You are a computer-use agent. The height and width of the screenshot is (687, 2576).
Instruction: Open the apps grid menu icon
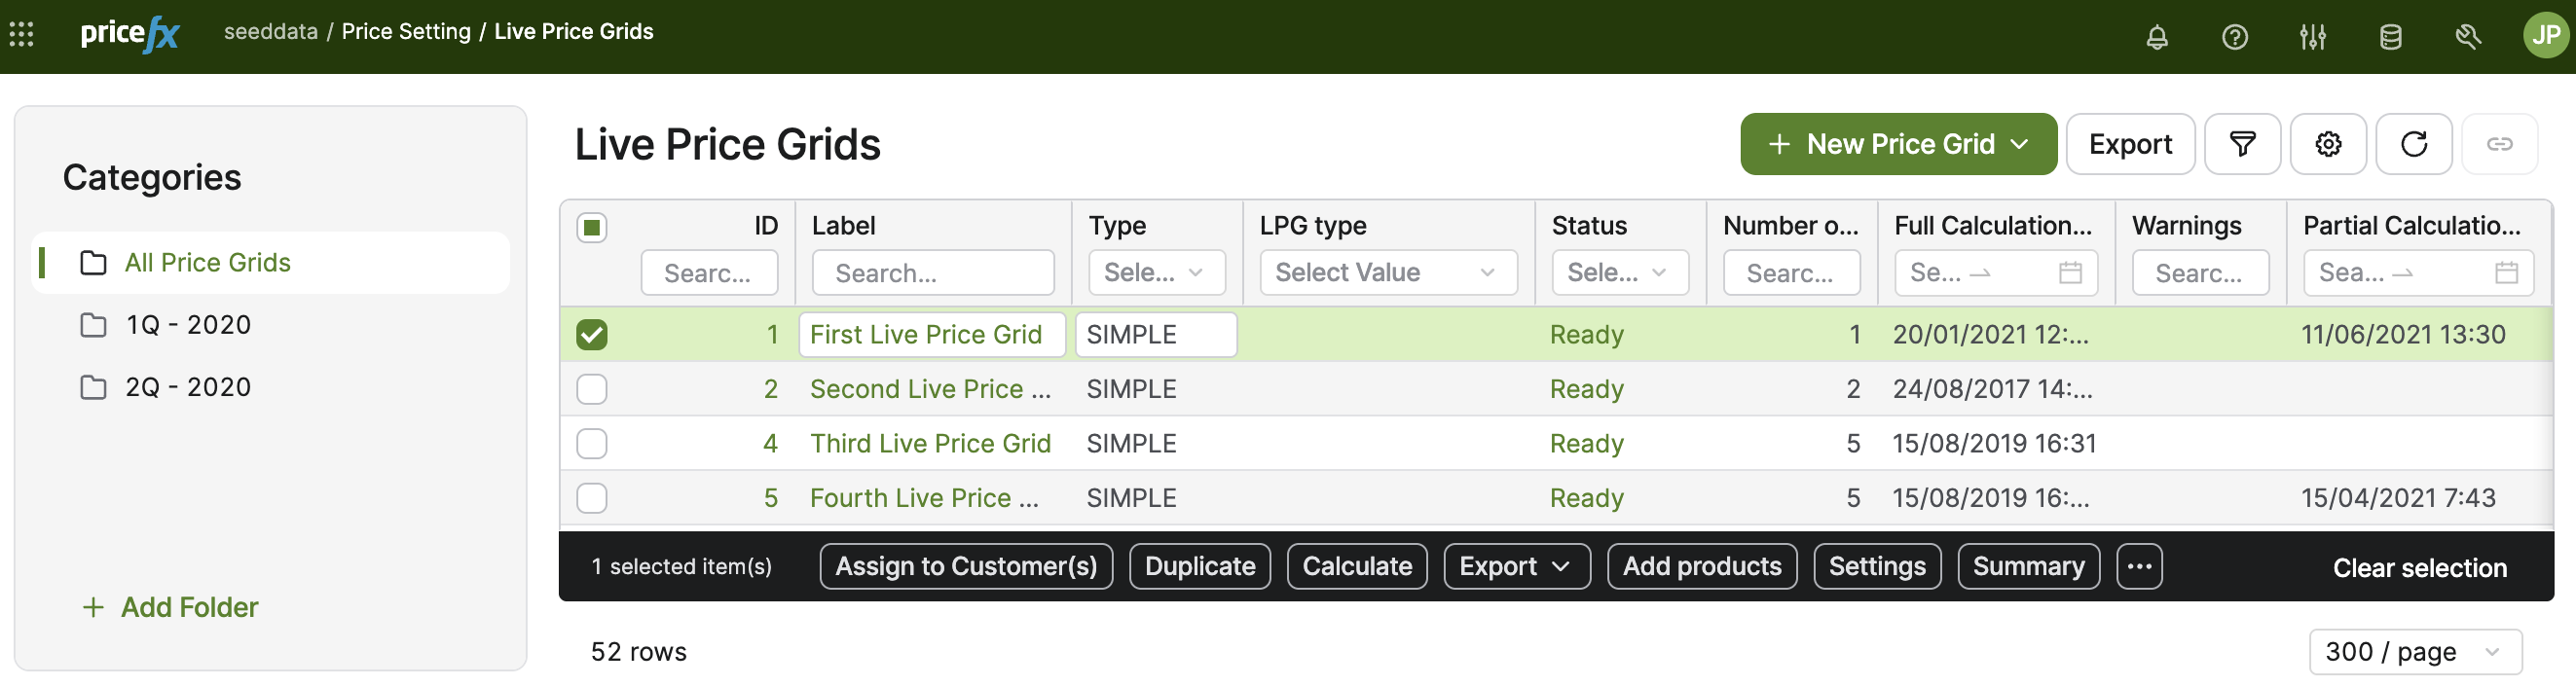[21, 35]
